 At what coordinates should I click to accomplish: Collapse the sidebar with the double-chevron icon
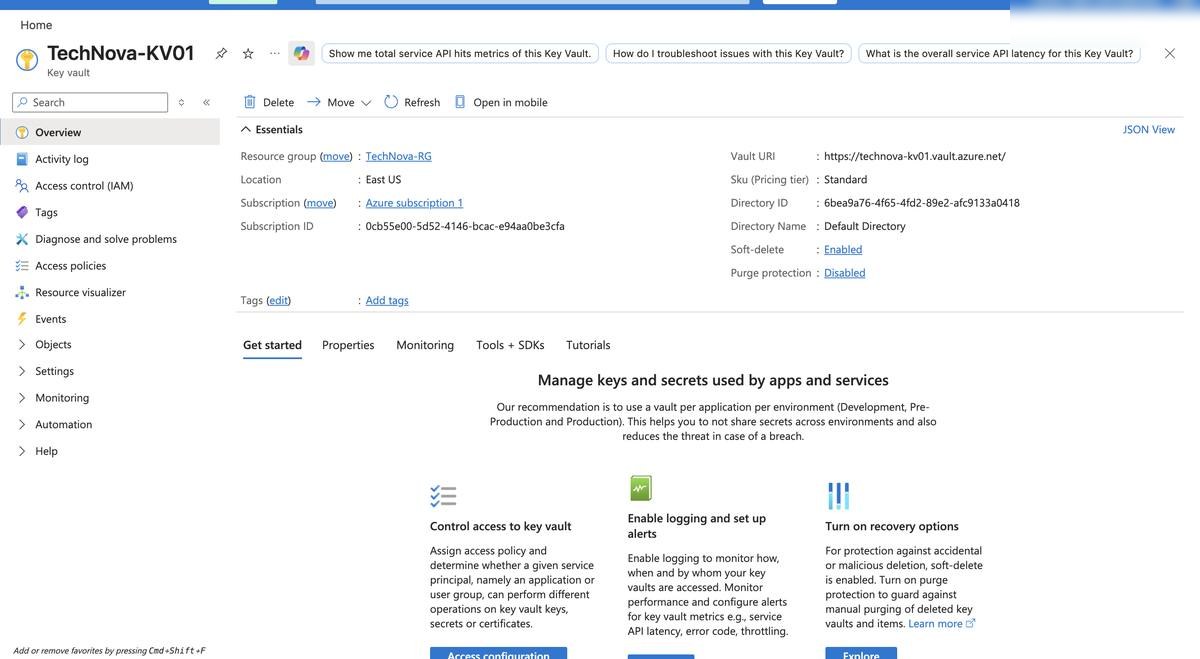click(x=206, y=102)
